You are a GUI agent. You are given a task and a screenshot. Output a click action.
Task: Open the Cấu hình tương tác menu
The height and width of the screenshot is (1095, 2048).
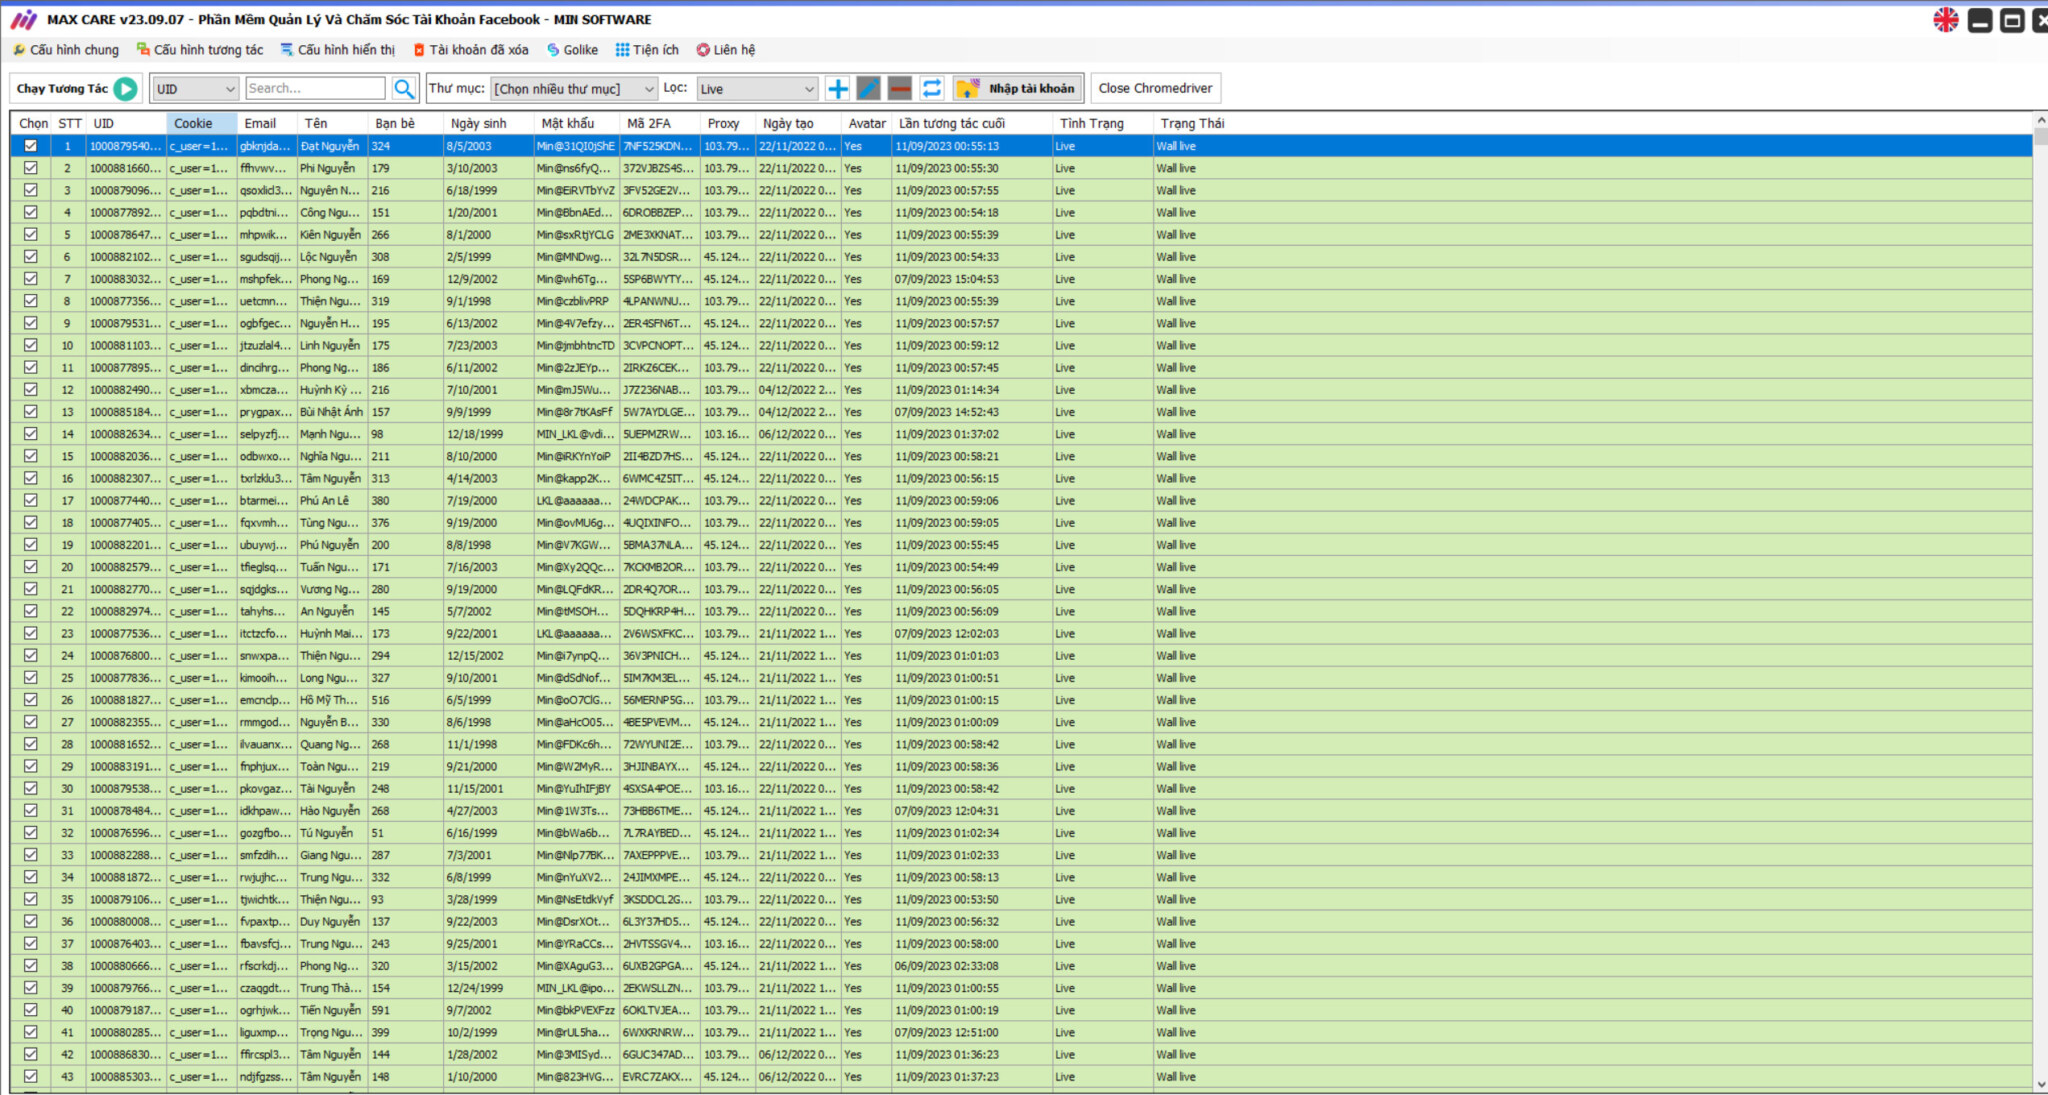tap(200, 50)
